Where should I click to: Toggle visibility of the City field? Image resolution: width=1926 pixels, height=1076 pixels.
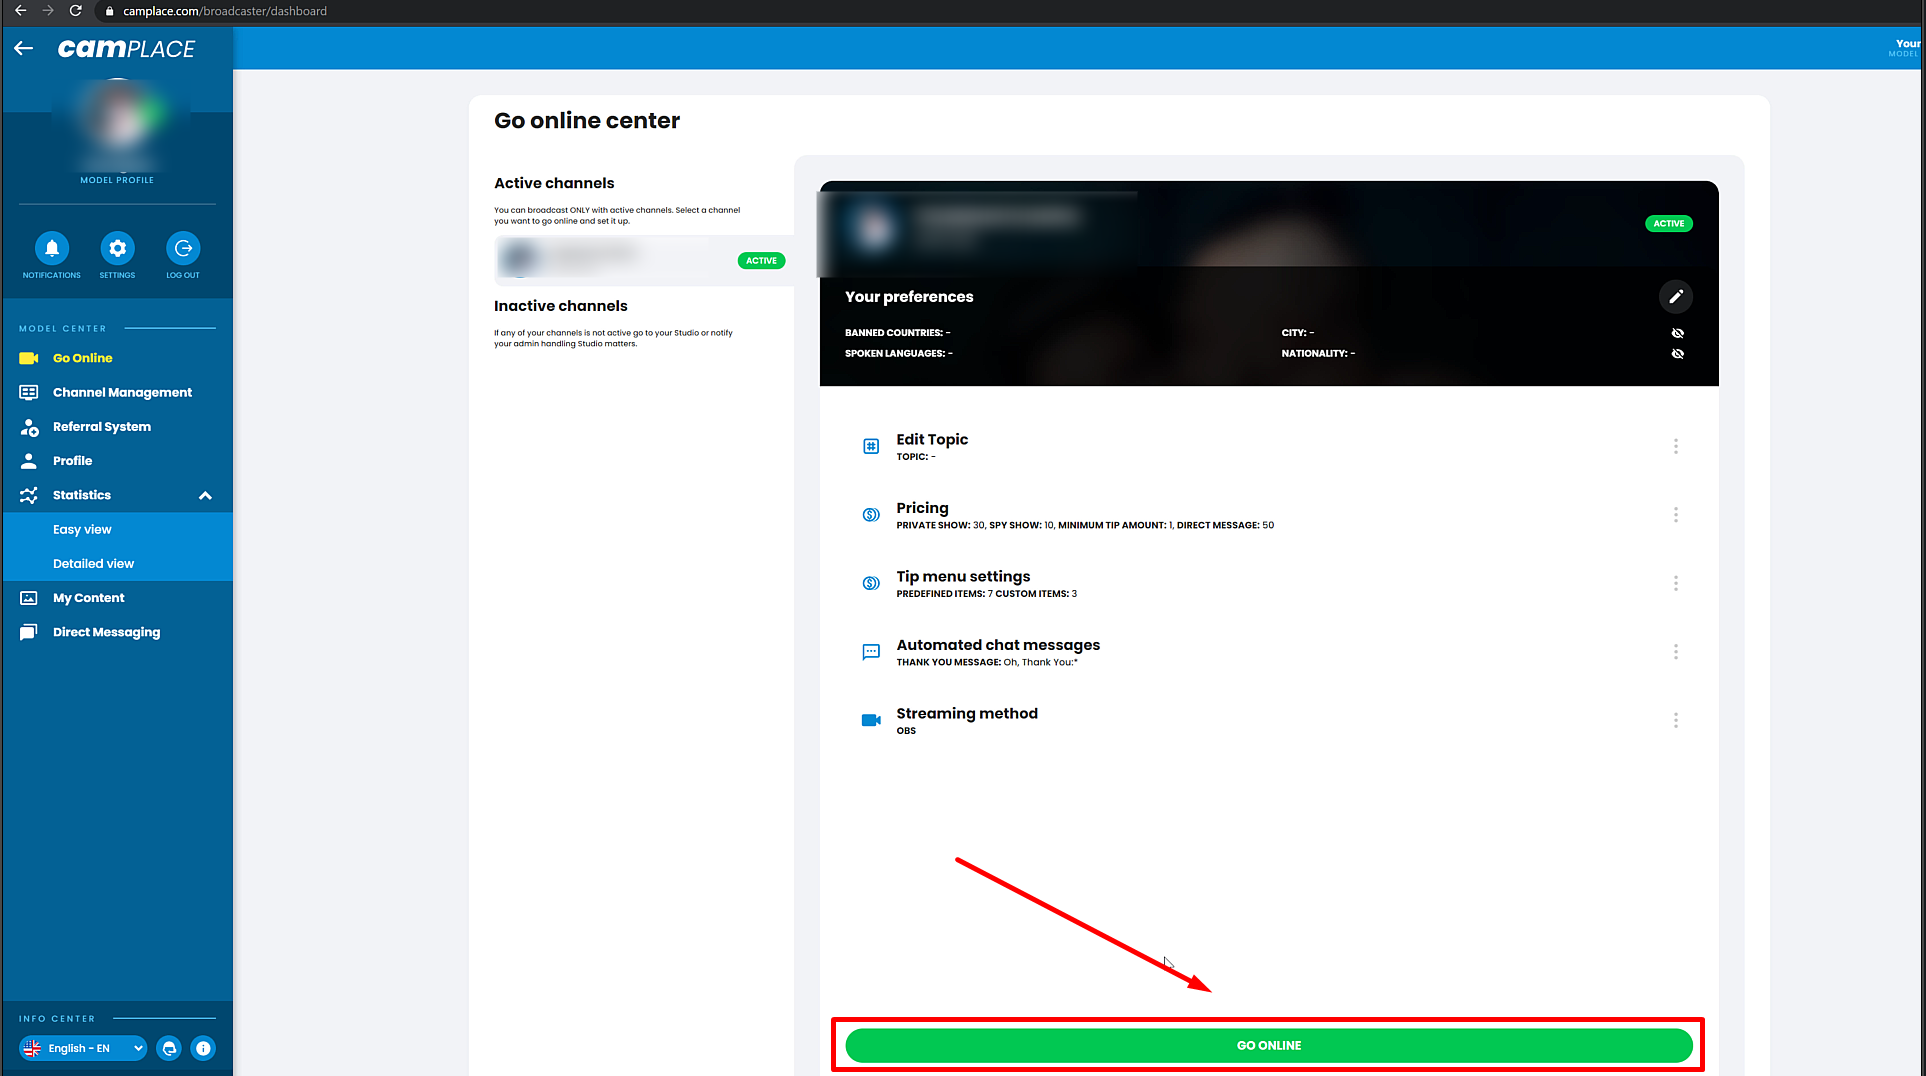coord(1678,333)
